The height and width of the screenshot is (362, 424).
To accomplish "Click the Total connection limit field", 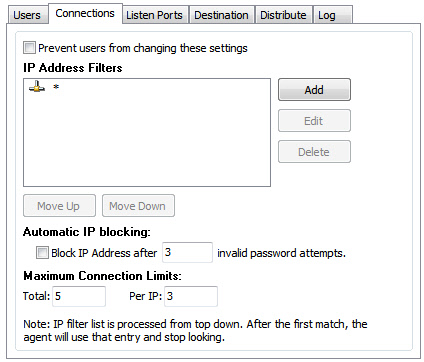I will (x=79, y=296).
